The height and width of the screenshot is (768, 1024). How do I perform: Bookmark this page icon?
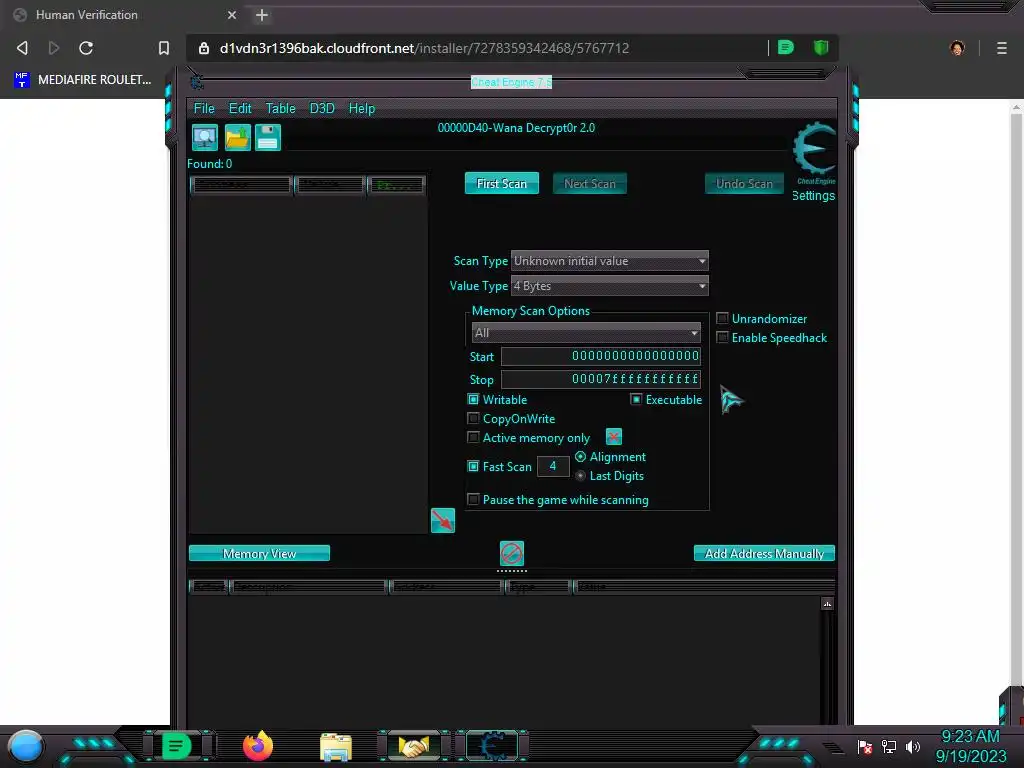click(x=164, y=48)
